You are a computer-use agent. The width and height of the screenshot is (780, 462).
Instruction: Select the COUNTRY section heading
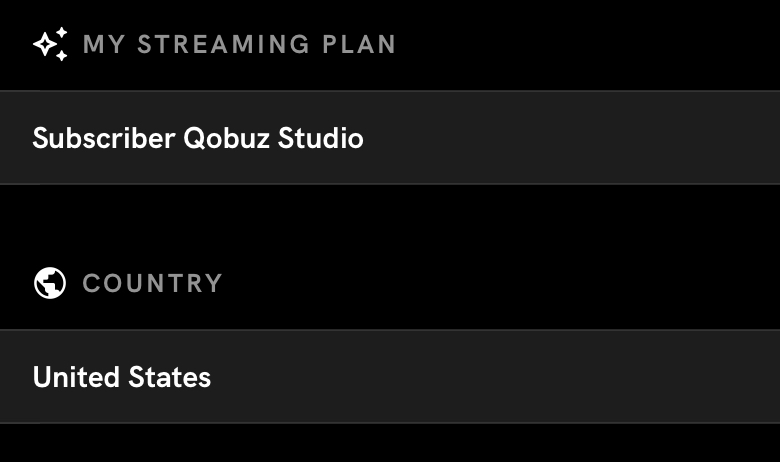(x=152, y=283)
